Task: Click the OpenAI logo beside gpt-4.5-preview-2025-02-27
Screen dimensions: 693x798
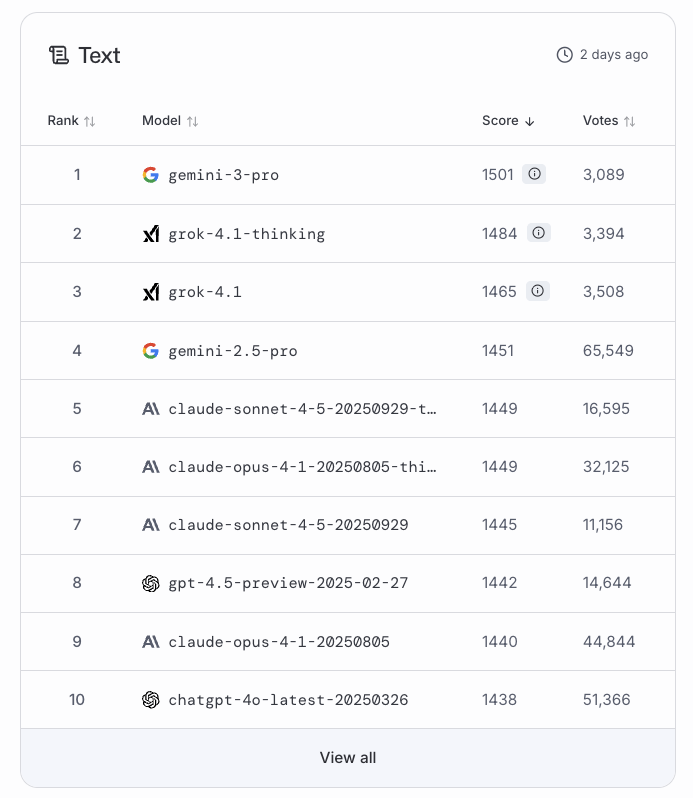Action: pyautogui.click(x=151, y=583)
